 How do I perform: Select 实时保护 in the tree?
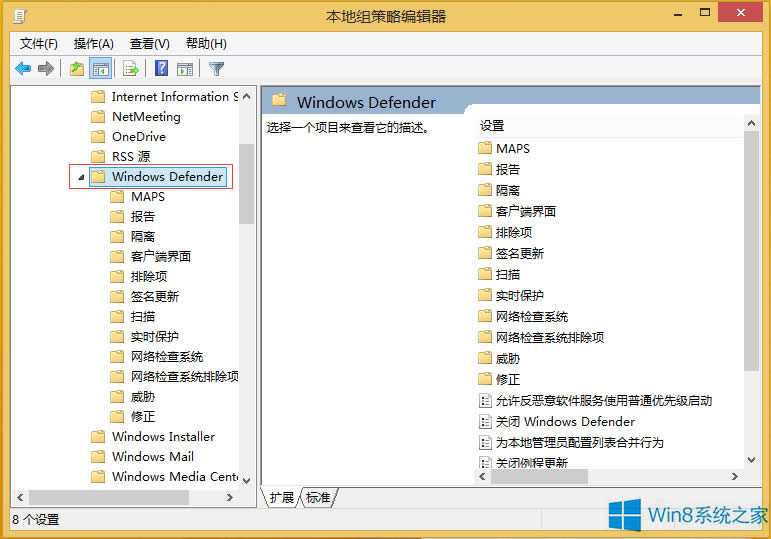(x=154, y=336)
